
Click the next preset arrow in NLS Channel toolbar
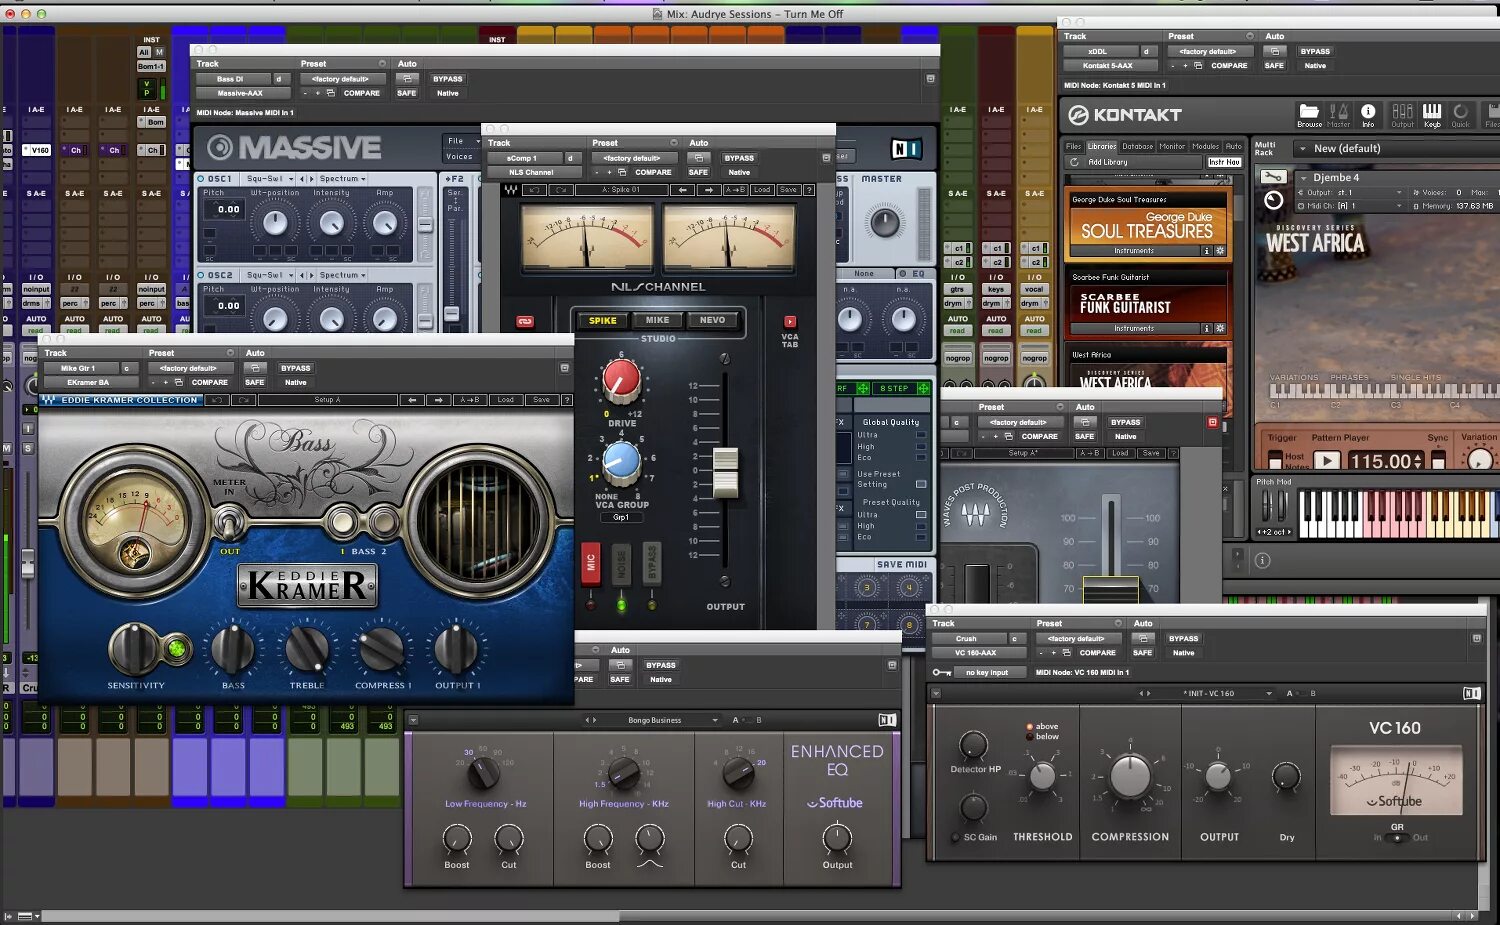click(709, 190)
